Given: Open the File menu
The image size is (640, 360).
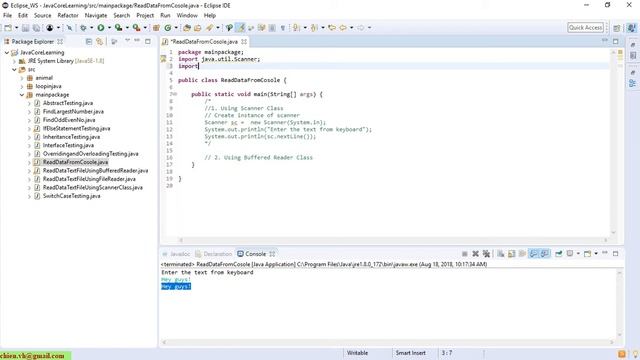Looking at the screenshot, I should point(7,16).
